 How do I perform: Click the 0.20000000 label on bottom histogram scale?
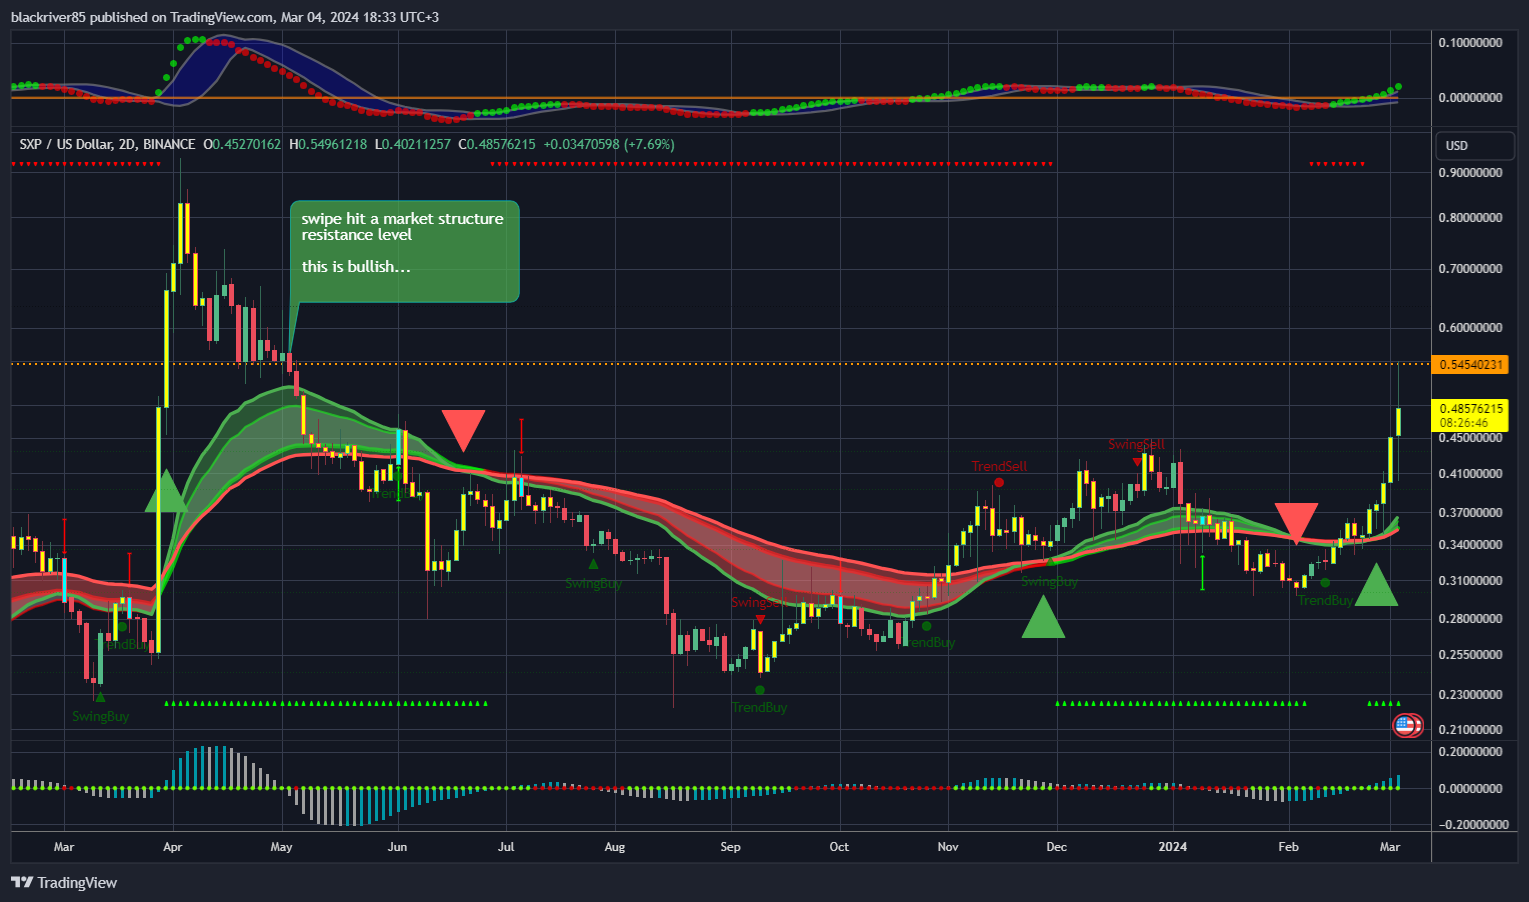[1470, 752]
